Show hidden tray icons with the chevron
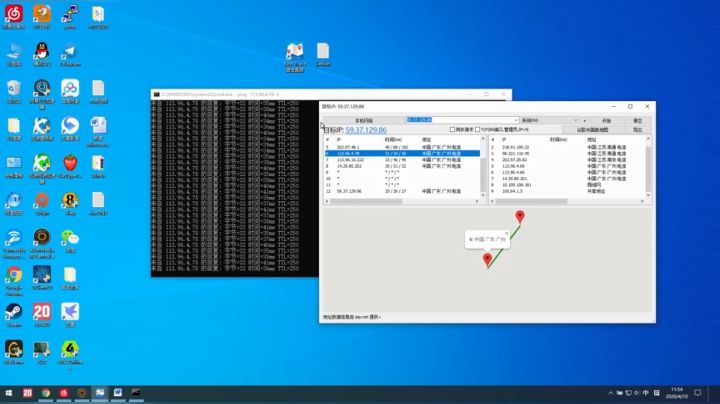 610,393
